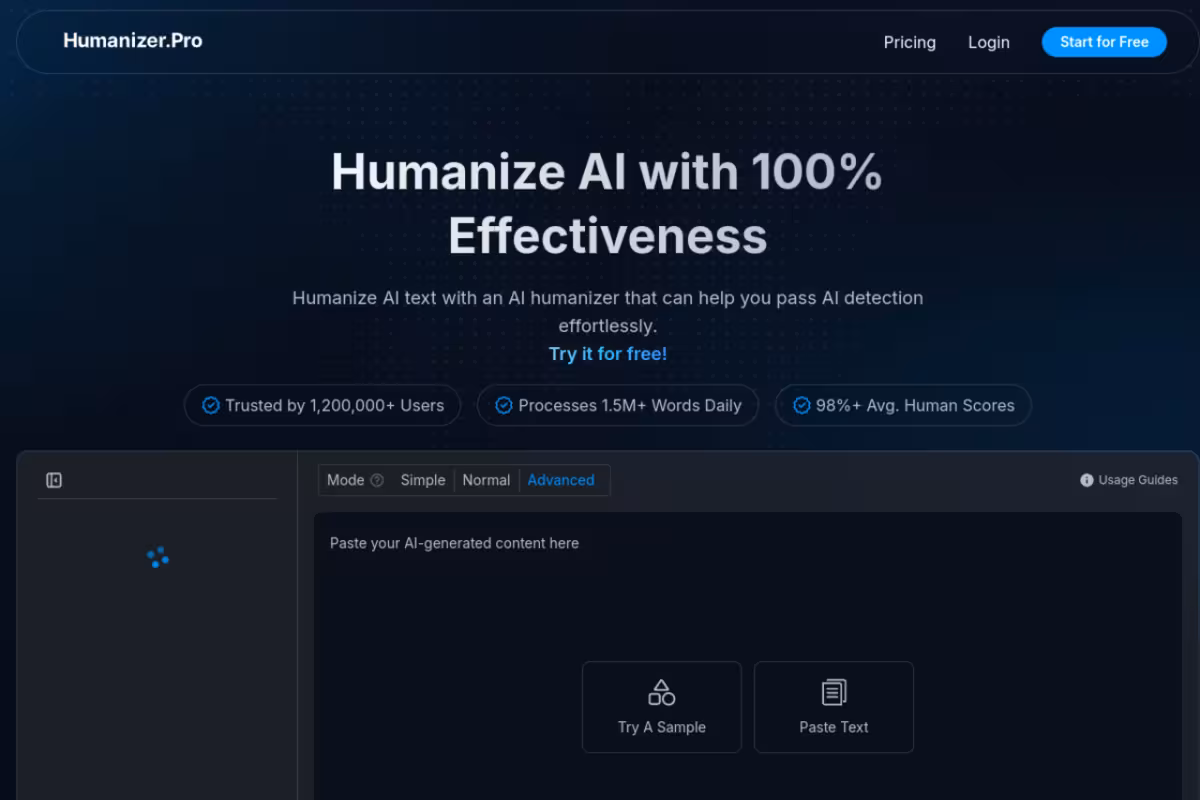Click into the Paste your AI-generated content text area

point(748,656)
